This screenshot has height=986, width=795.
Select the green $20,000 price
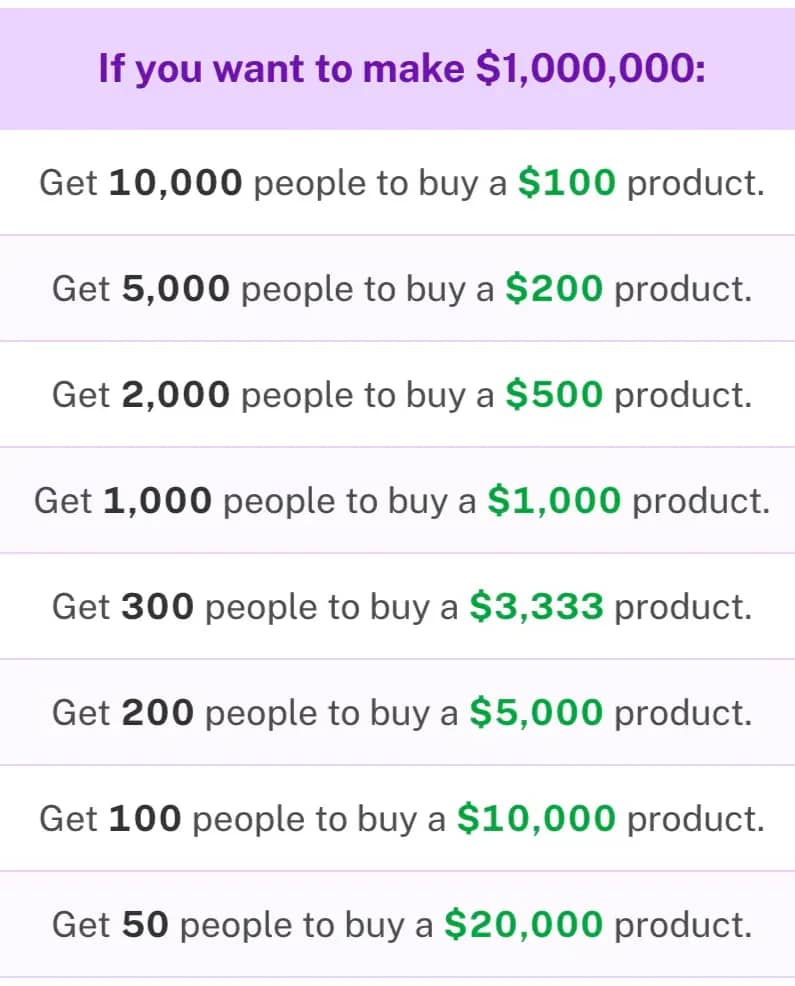coord(524,925)
